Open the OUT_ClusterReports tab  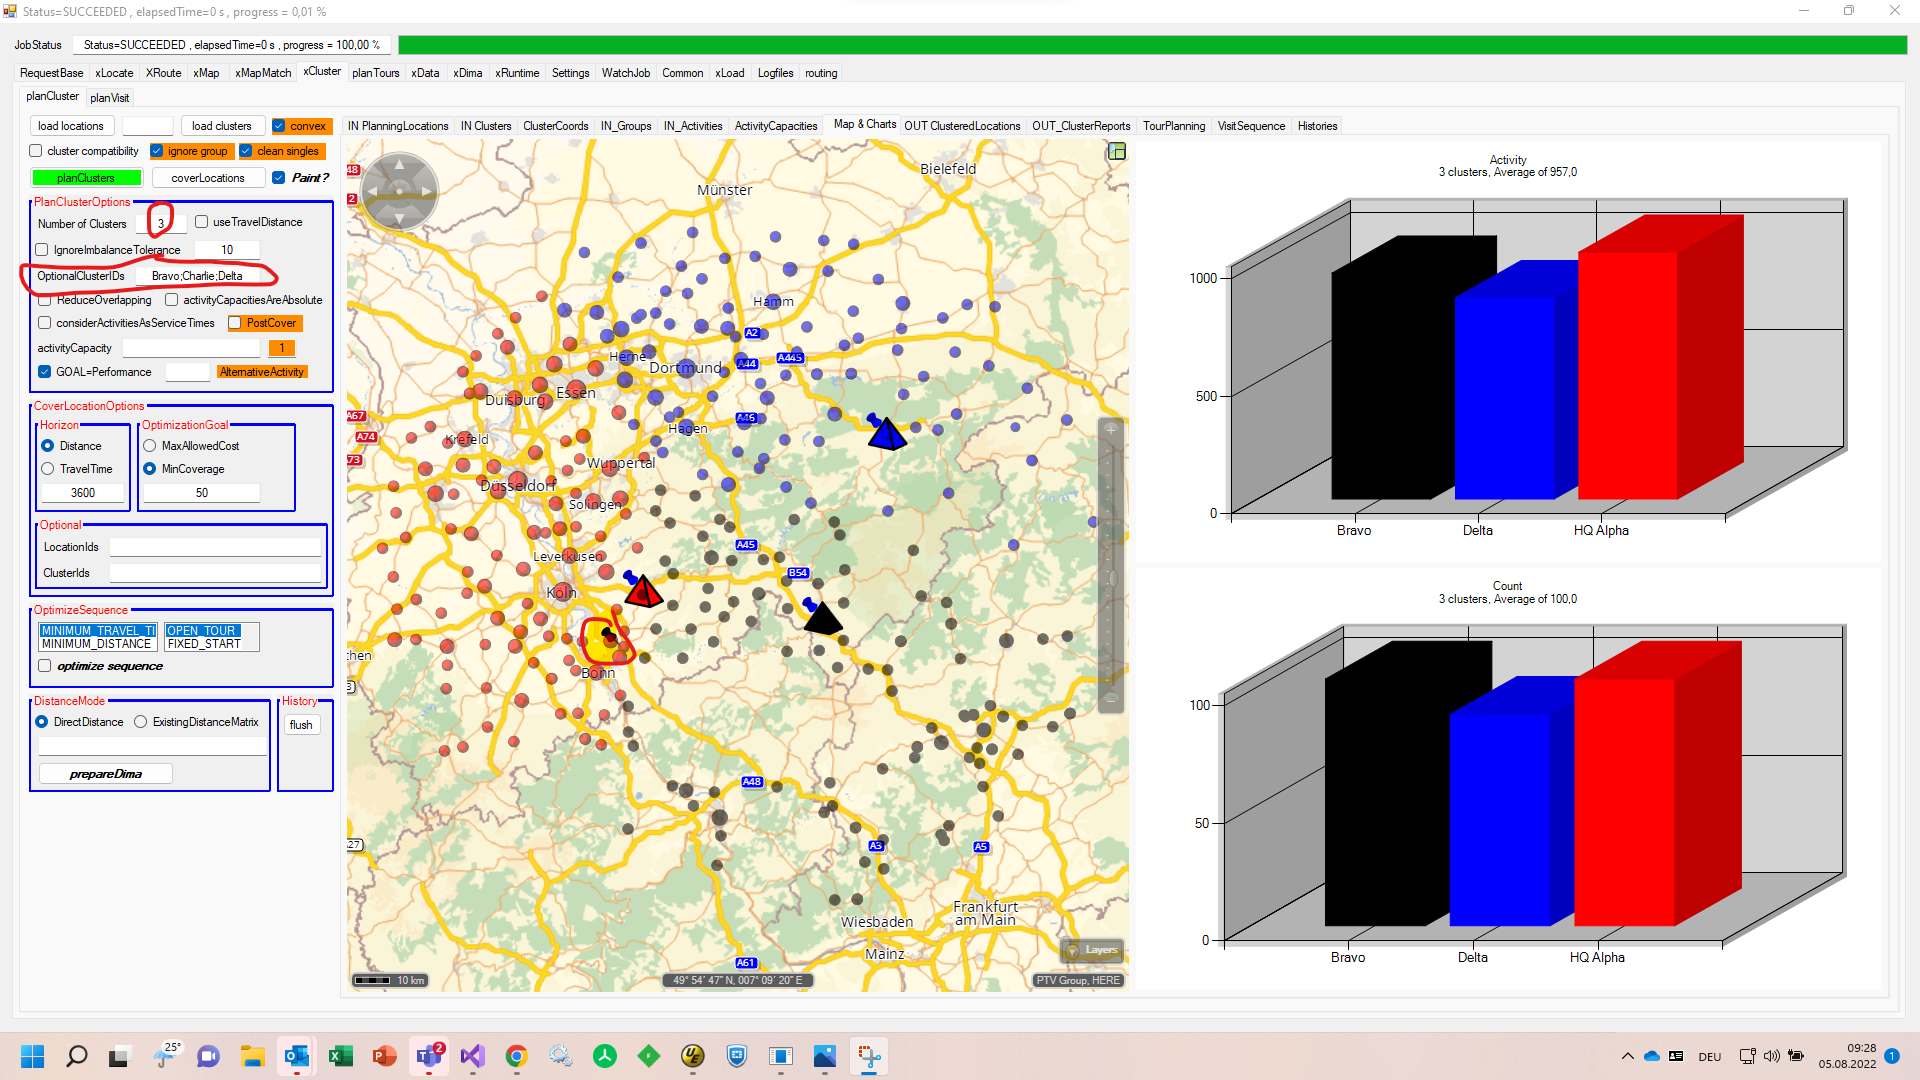tap(1080, 126)
